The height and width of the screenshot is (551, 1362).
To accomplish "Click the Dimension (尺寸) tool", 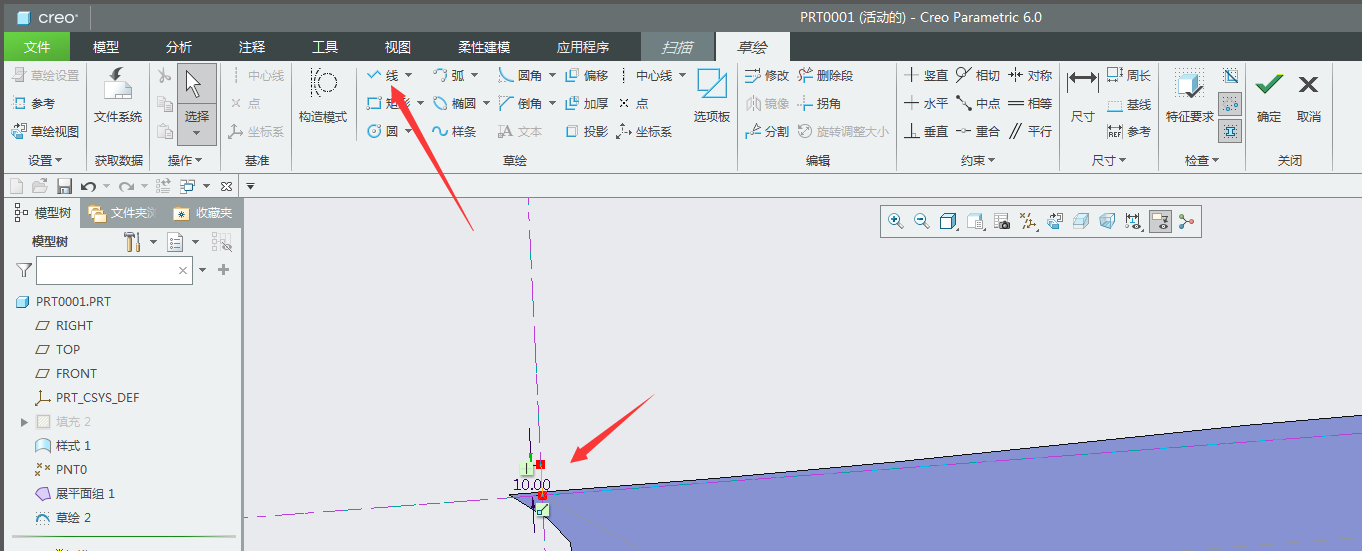I will coord(1082,96).
